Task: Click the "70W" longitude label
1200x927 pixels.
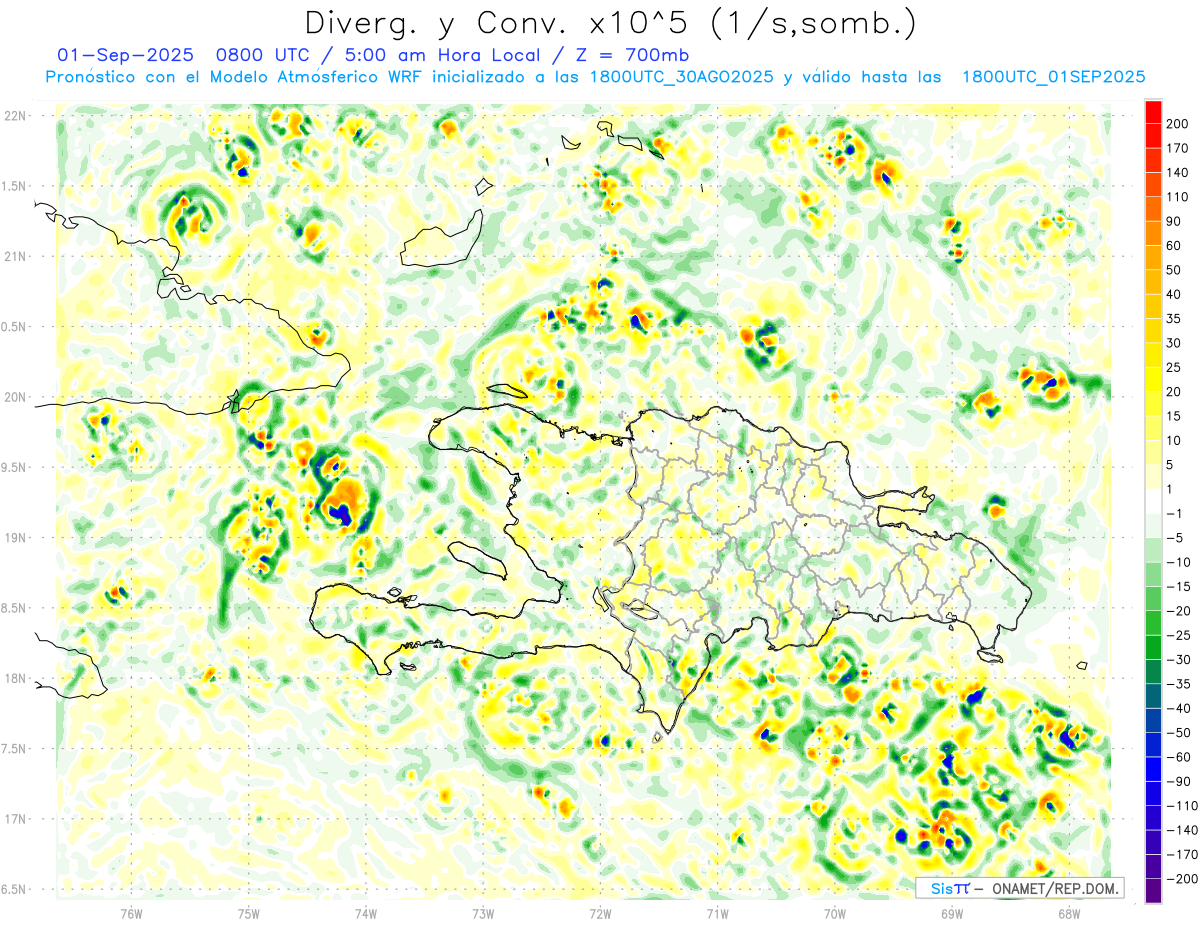Action: (x=835, y=913)
